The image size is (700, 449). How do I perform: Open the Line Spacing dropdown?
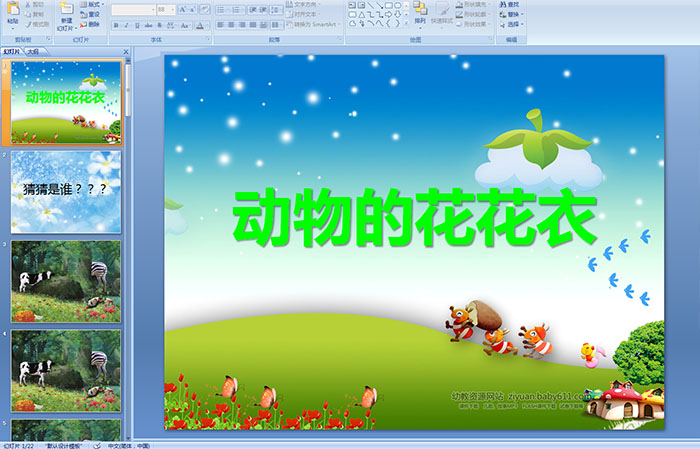[276, 9]
